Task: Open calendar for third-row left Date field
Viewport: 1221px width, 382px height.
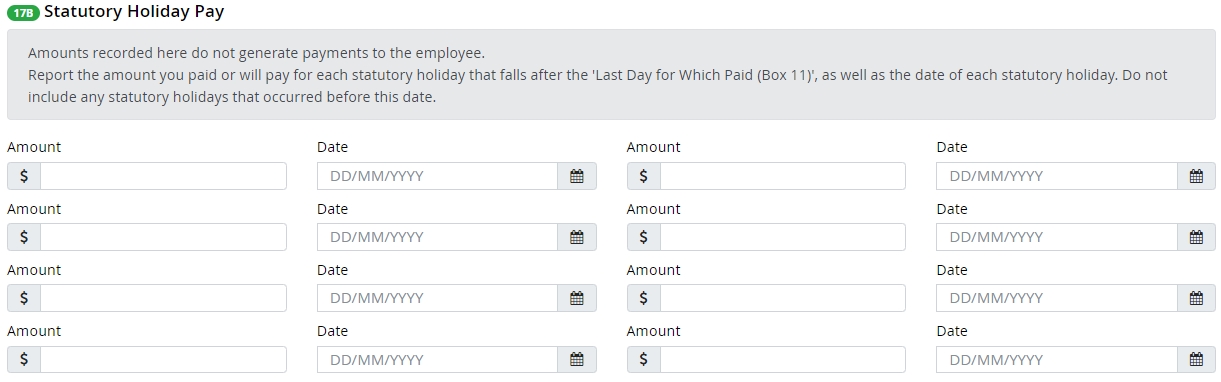Action: [x=577, y=298]
